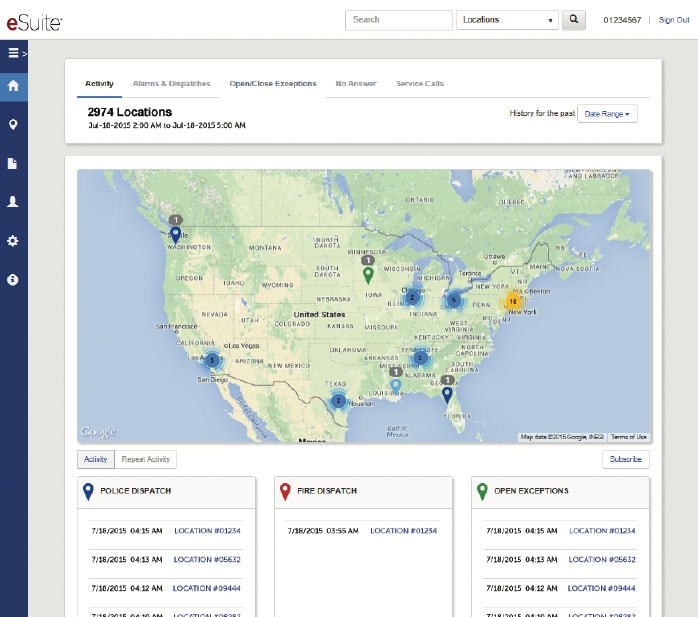Click account number 01234567
Screen dimensions: 698x617
click(x=622, y=20)
